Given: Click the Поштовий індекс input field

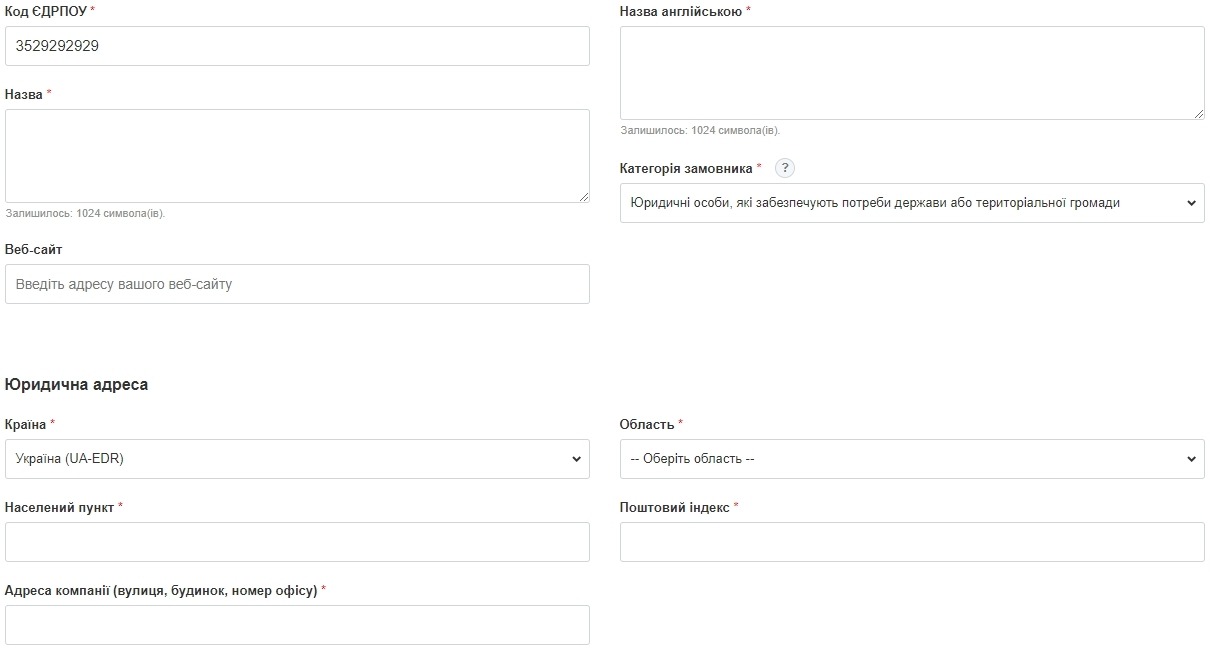Looking at the screenshot, I should click(x=912, y=542).
